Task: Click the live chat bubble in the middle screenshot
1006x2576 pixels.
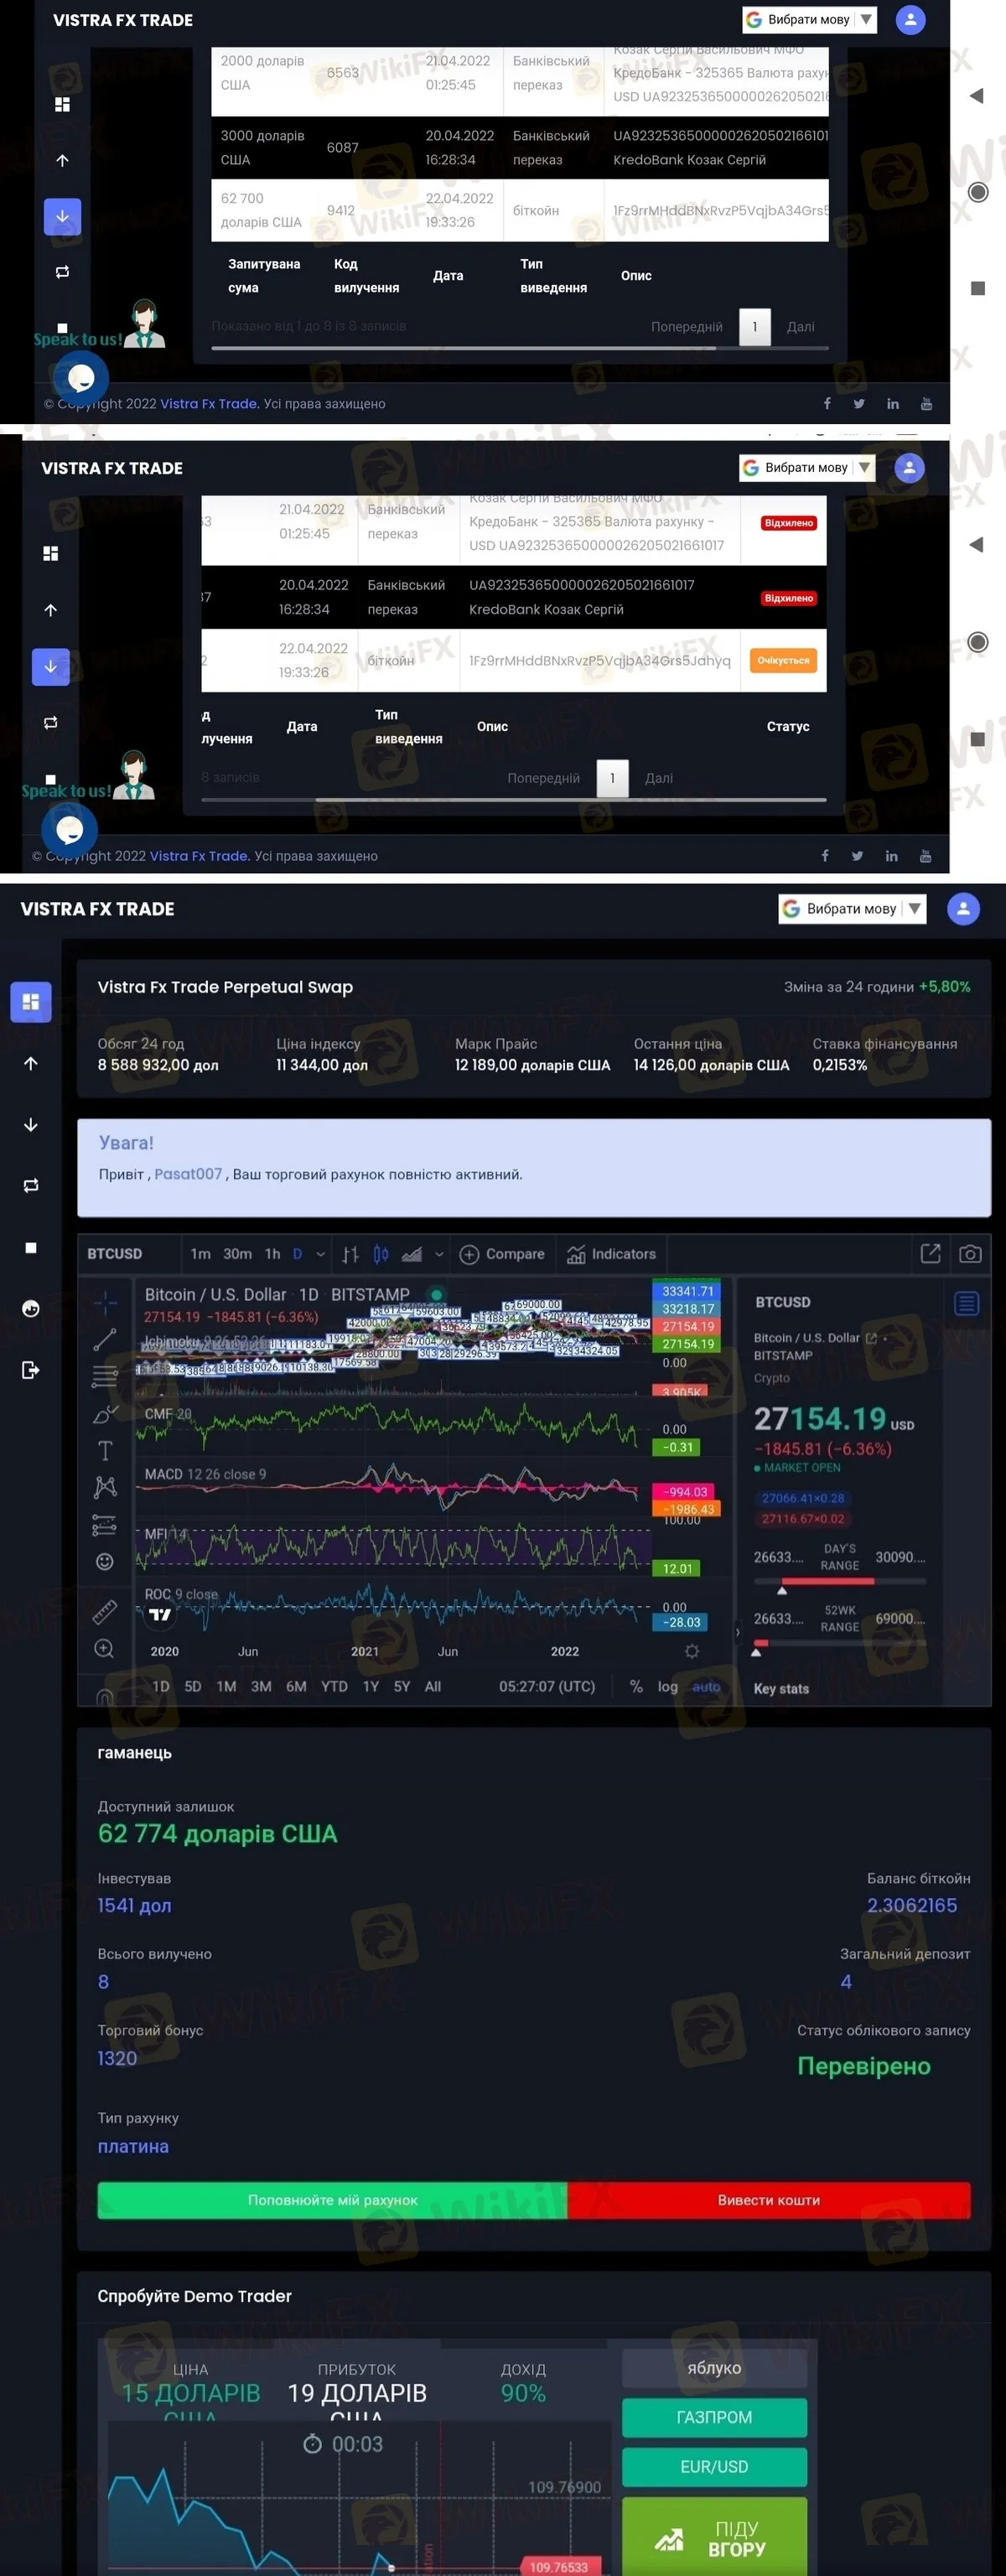Action: 69,828
